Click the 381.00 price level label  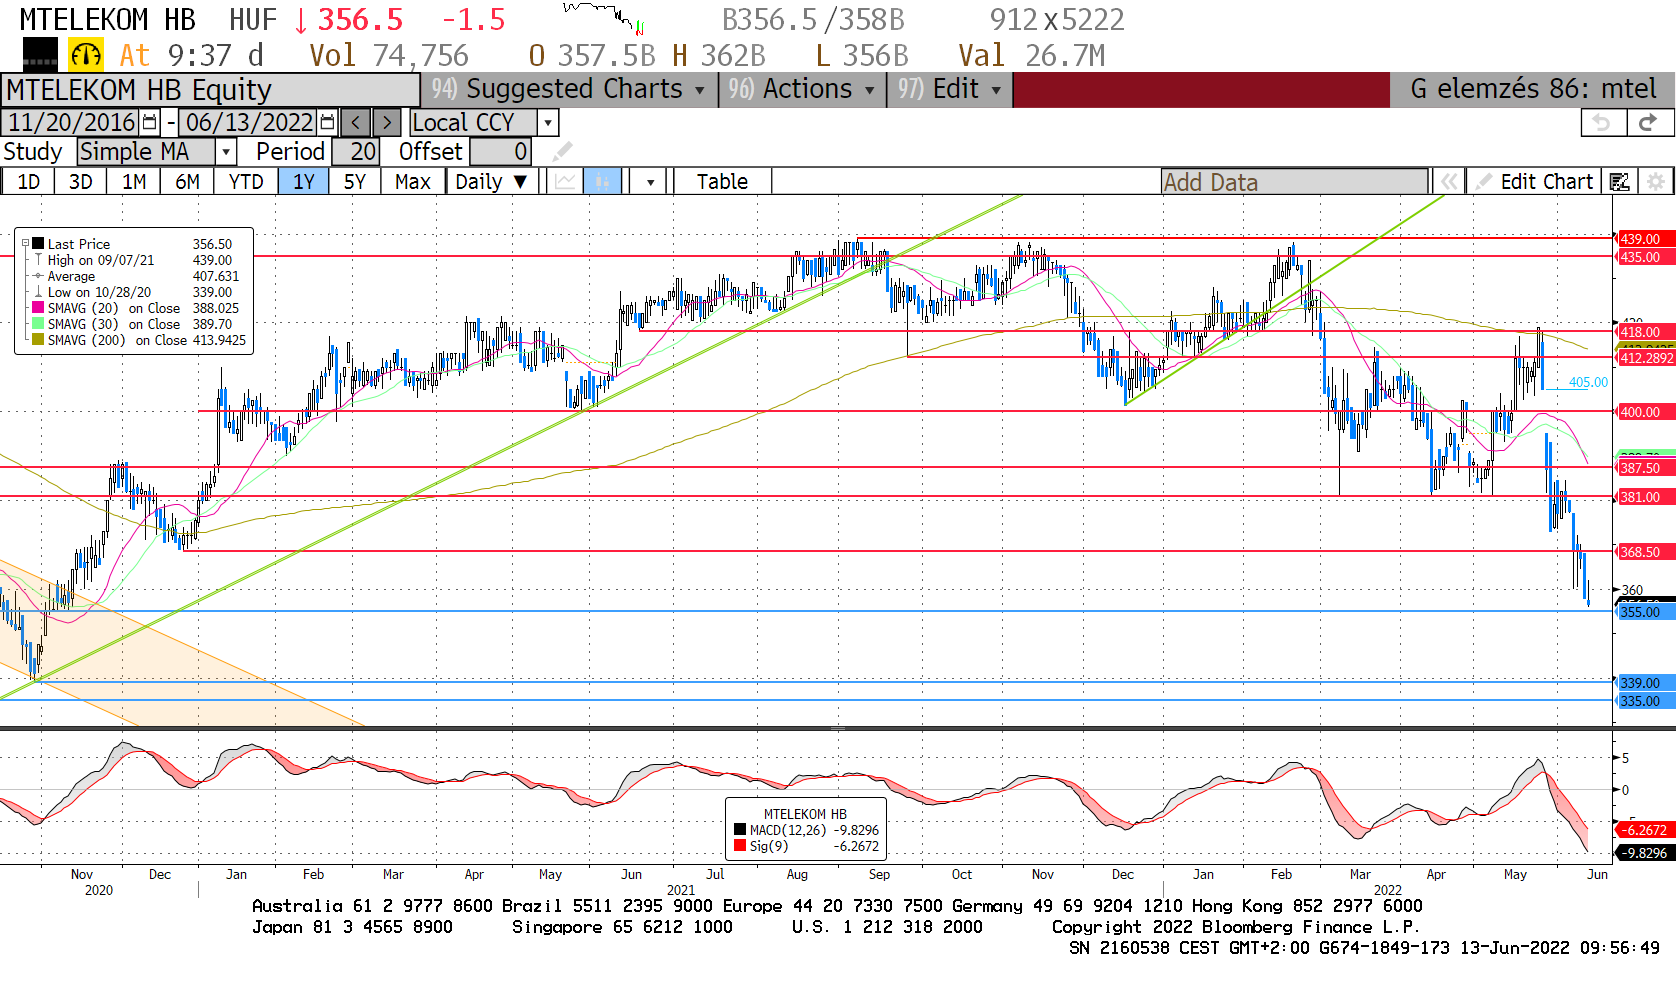pyautogui.click(x=1645, y=497)
